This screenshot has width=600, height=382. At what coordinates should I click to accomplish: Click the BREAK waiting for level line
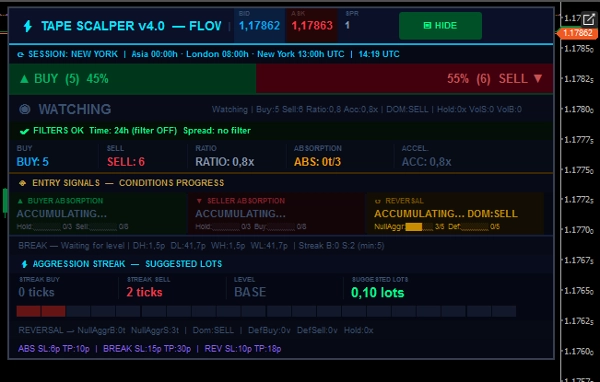coord(201,246)
